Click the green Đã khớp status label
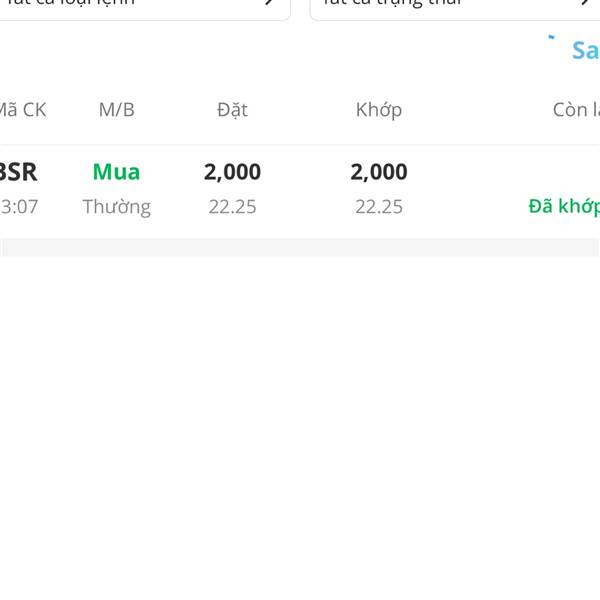Viewport: 600px width, 600px height. 564,207
